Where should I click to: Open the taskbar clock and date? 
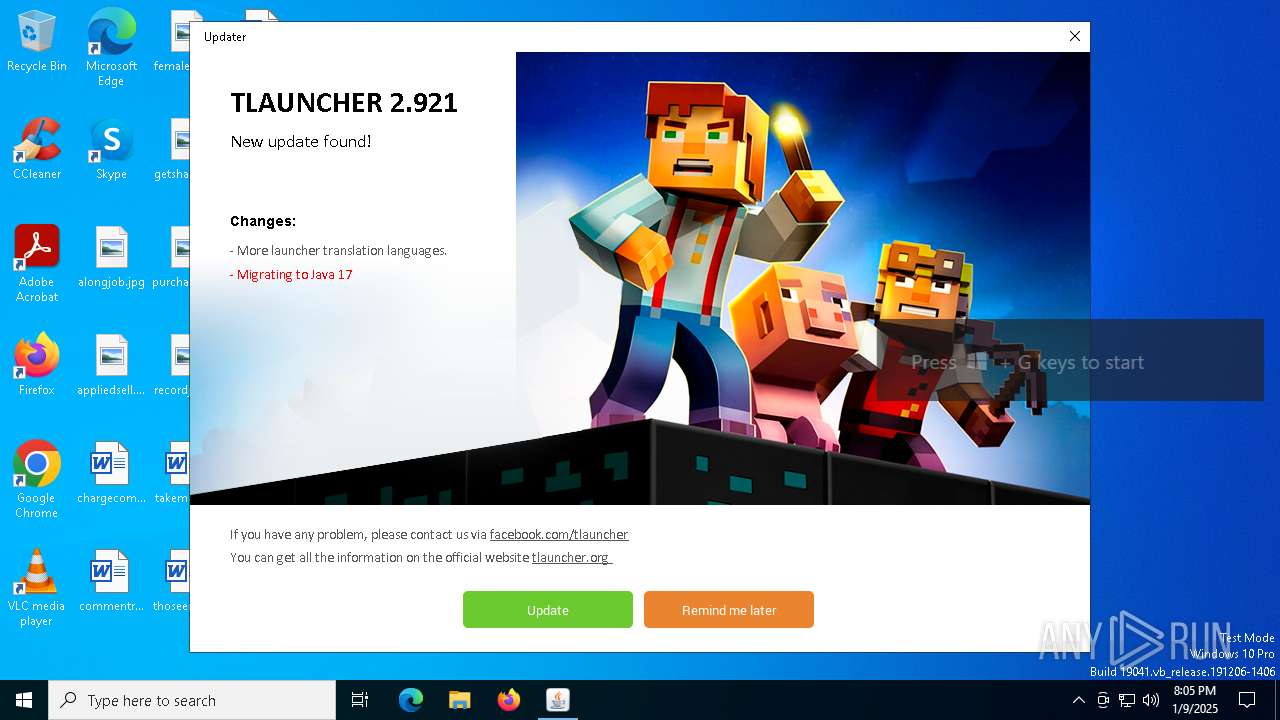pos(1194,700)
